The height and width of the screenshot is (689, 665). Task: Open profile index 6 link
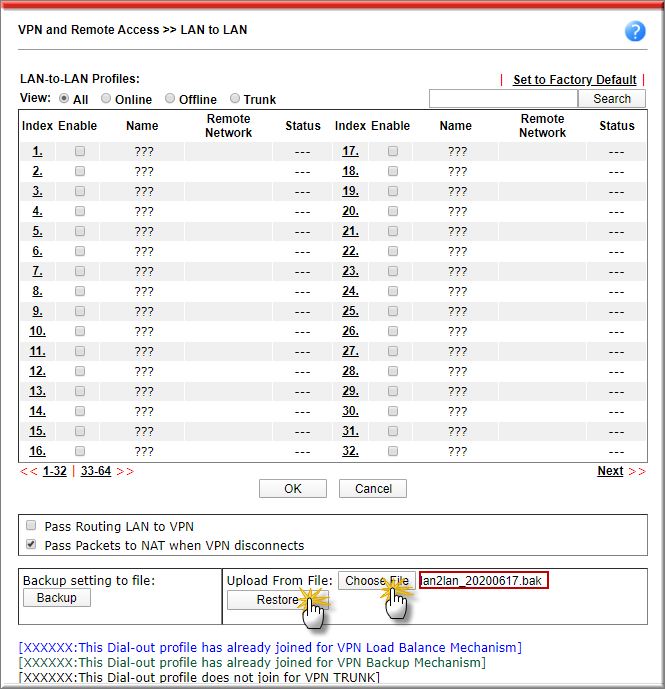coord(37,251)
